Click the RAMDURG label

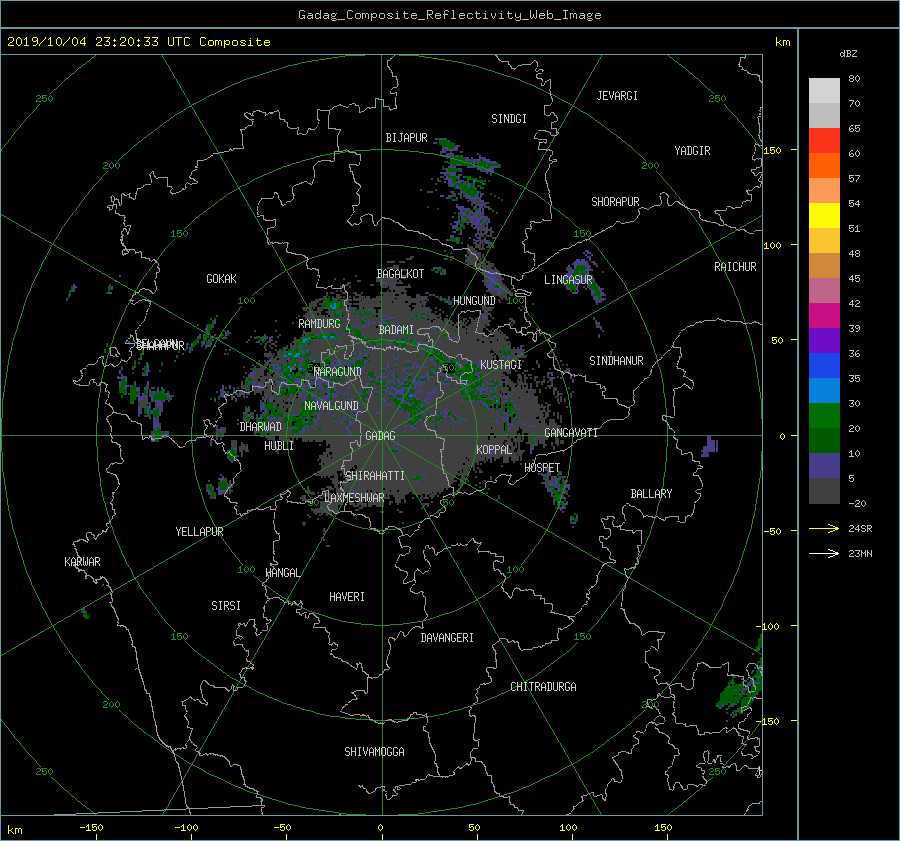pos(319,324)
